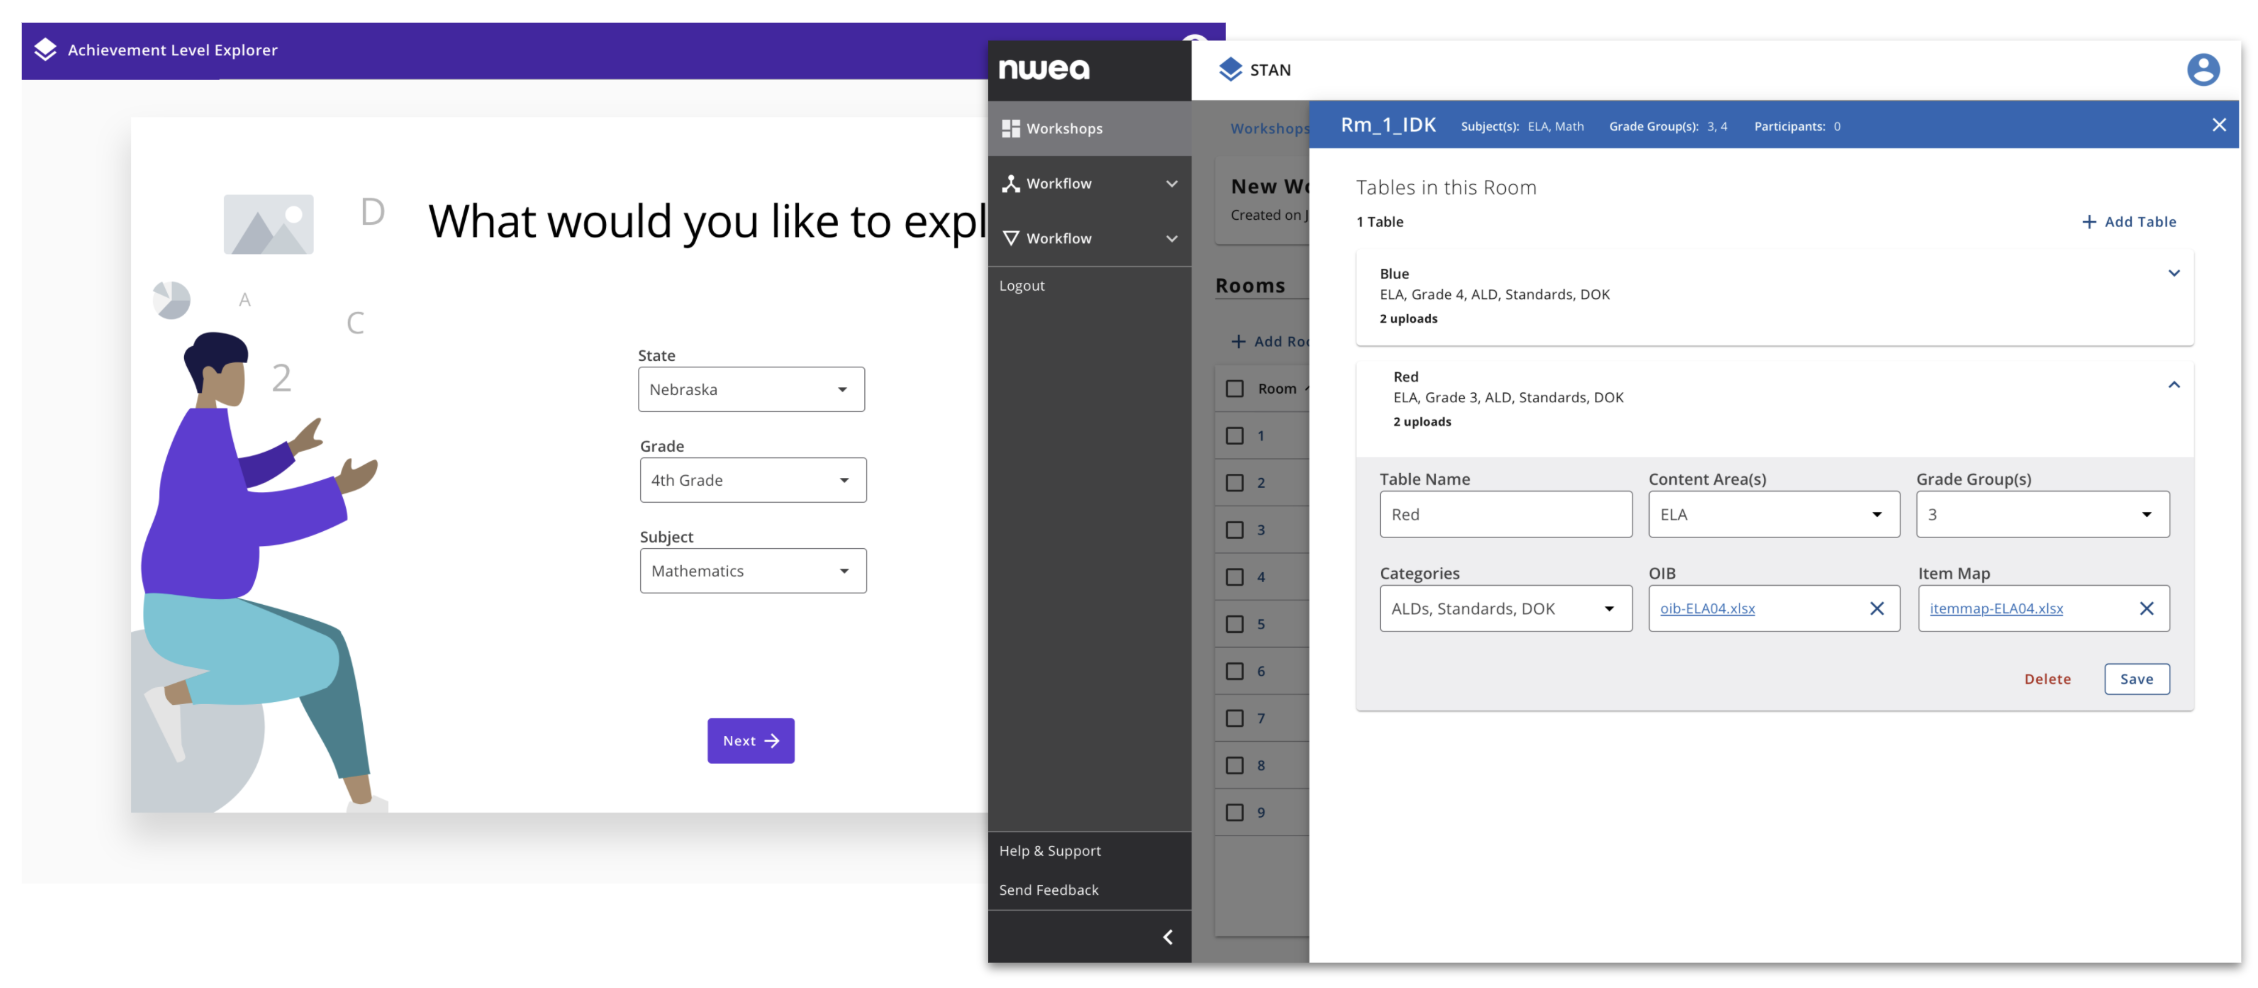Screen dimensions: 2258x988
Task: Expand the Blue table row
Action: 2173,274
